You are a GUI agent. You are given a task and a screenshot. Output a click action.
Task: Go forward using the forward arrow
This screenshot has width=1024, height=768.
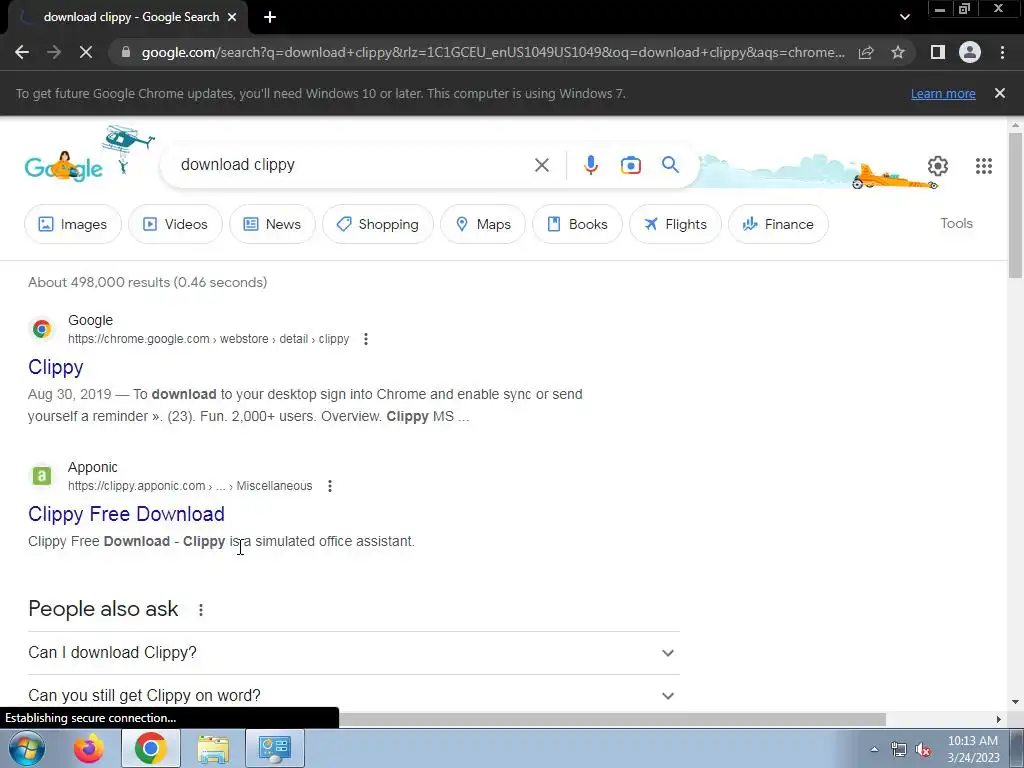[x=54, y=52]
